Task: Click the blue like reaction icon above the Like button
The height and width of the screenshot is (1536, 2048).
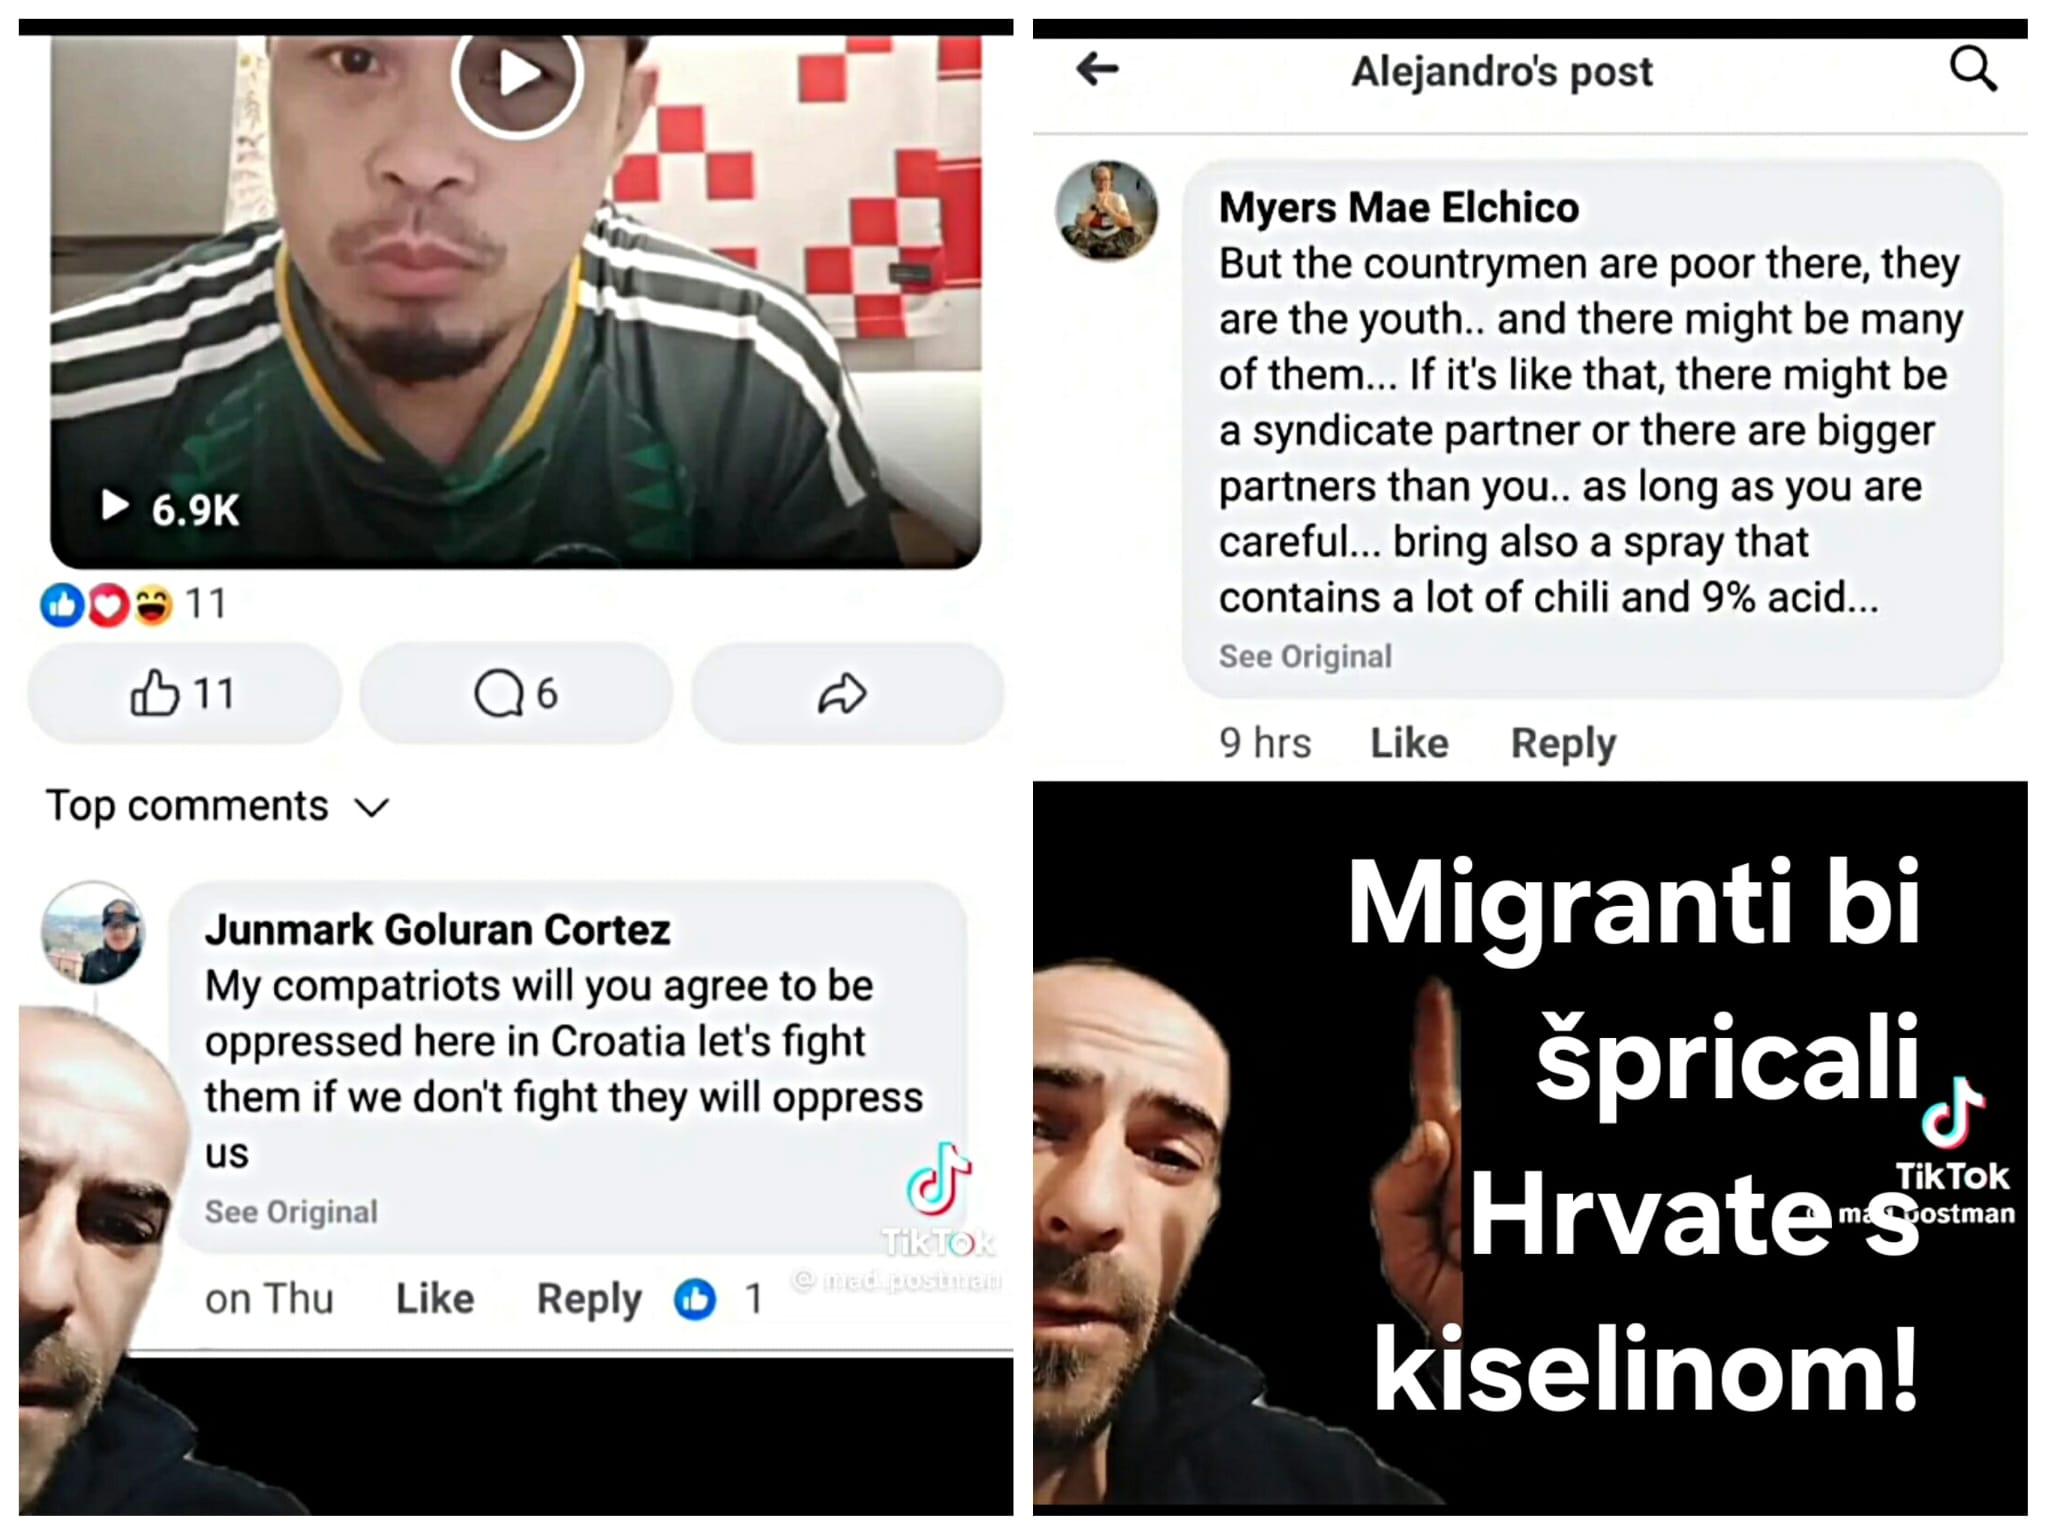Action: (x=62, y=604)
